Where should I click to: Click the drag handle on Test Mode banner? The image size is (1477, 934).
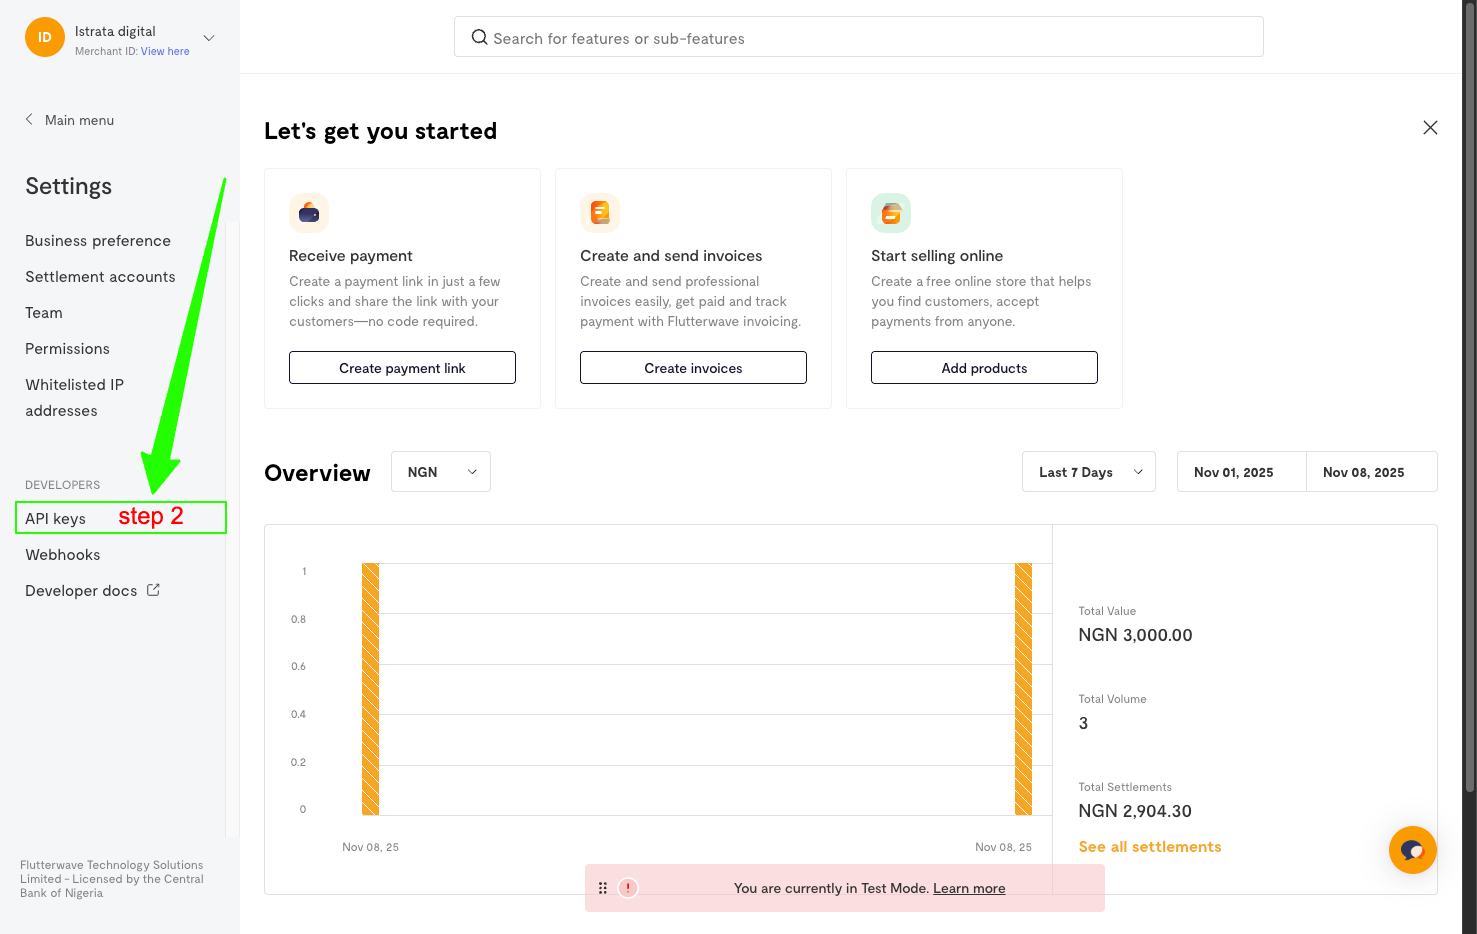point(603,888)
